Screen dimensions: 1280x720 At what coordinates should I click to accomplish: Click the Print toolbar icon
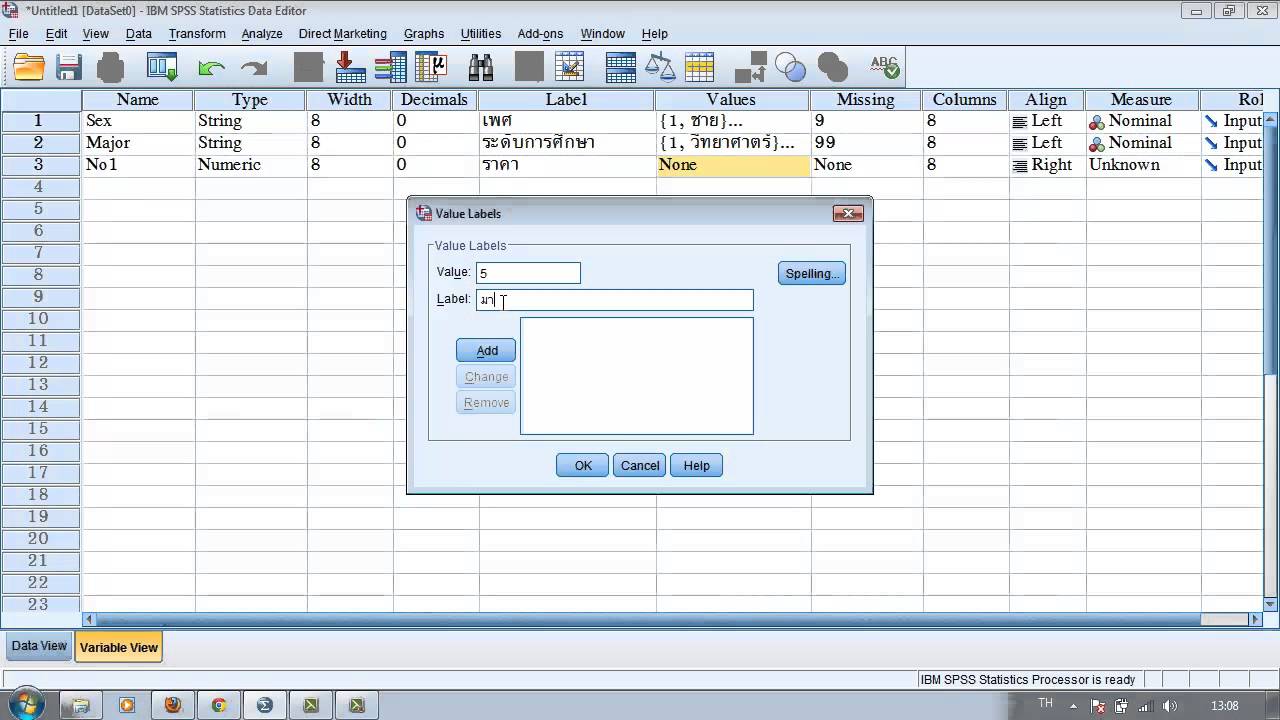pos(110,68)
